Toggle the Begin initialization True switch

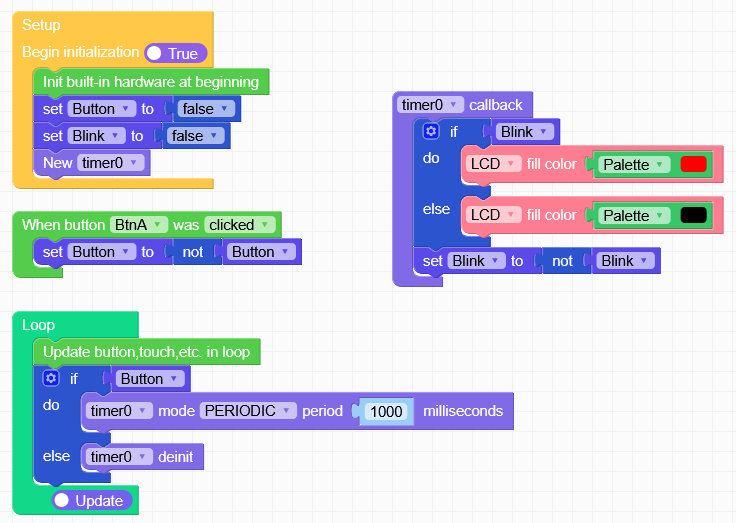click(175, 53)
